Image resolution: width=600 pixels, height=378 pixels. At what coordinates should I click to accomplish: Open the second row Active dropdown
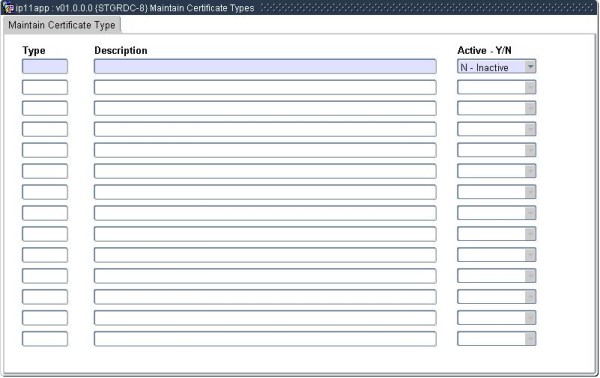click(496, 88)
